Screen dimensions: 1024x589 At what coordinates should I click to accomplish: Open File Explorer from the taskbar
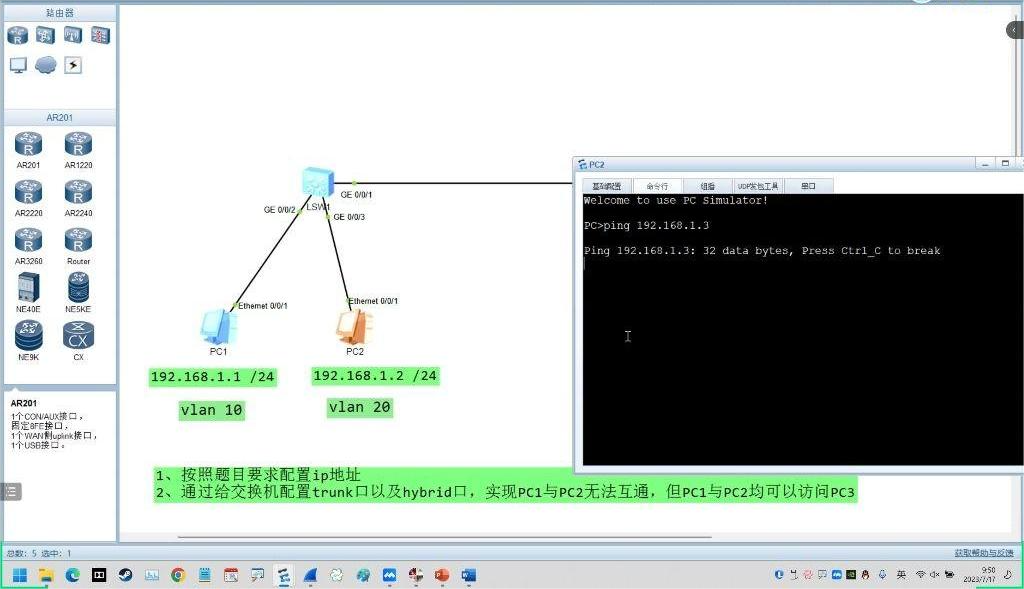[x=46, y=575]
